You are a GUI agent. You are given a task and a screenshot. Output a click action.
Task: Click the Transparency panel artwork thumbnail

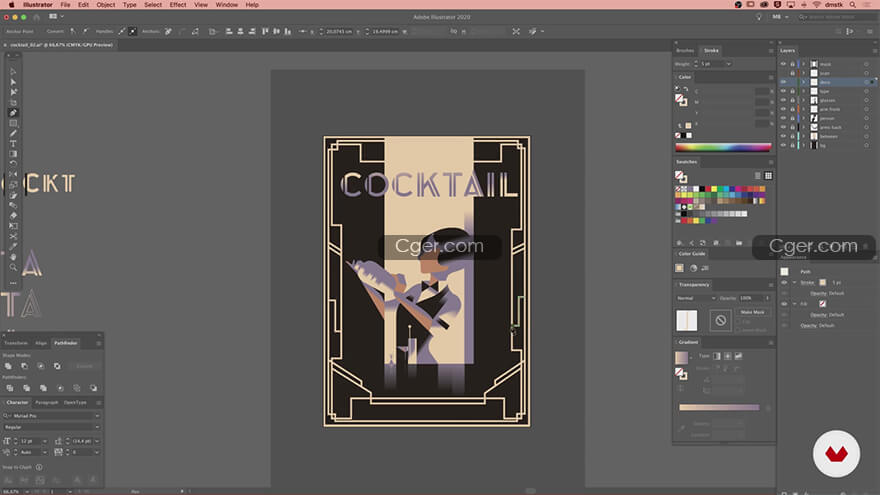(x=686, y=320)
